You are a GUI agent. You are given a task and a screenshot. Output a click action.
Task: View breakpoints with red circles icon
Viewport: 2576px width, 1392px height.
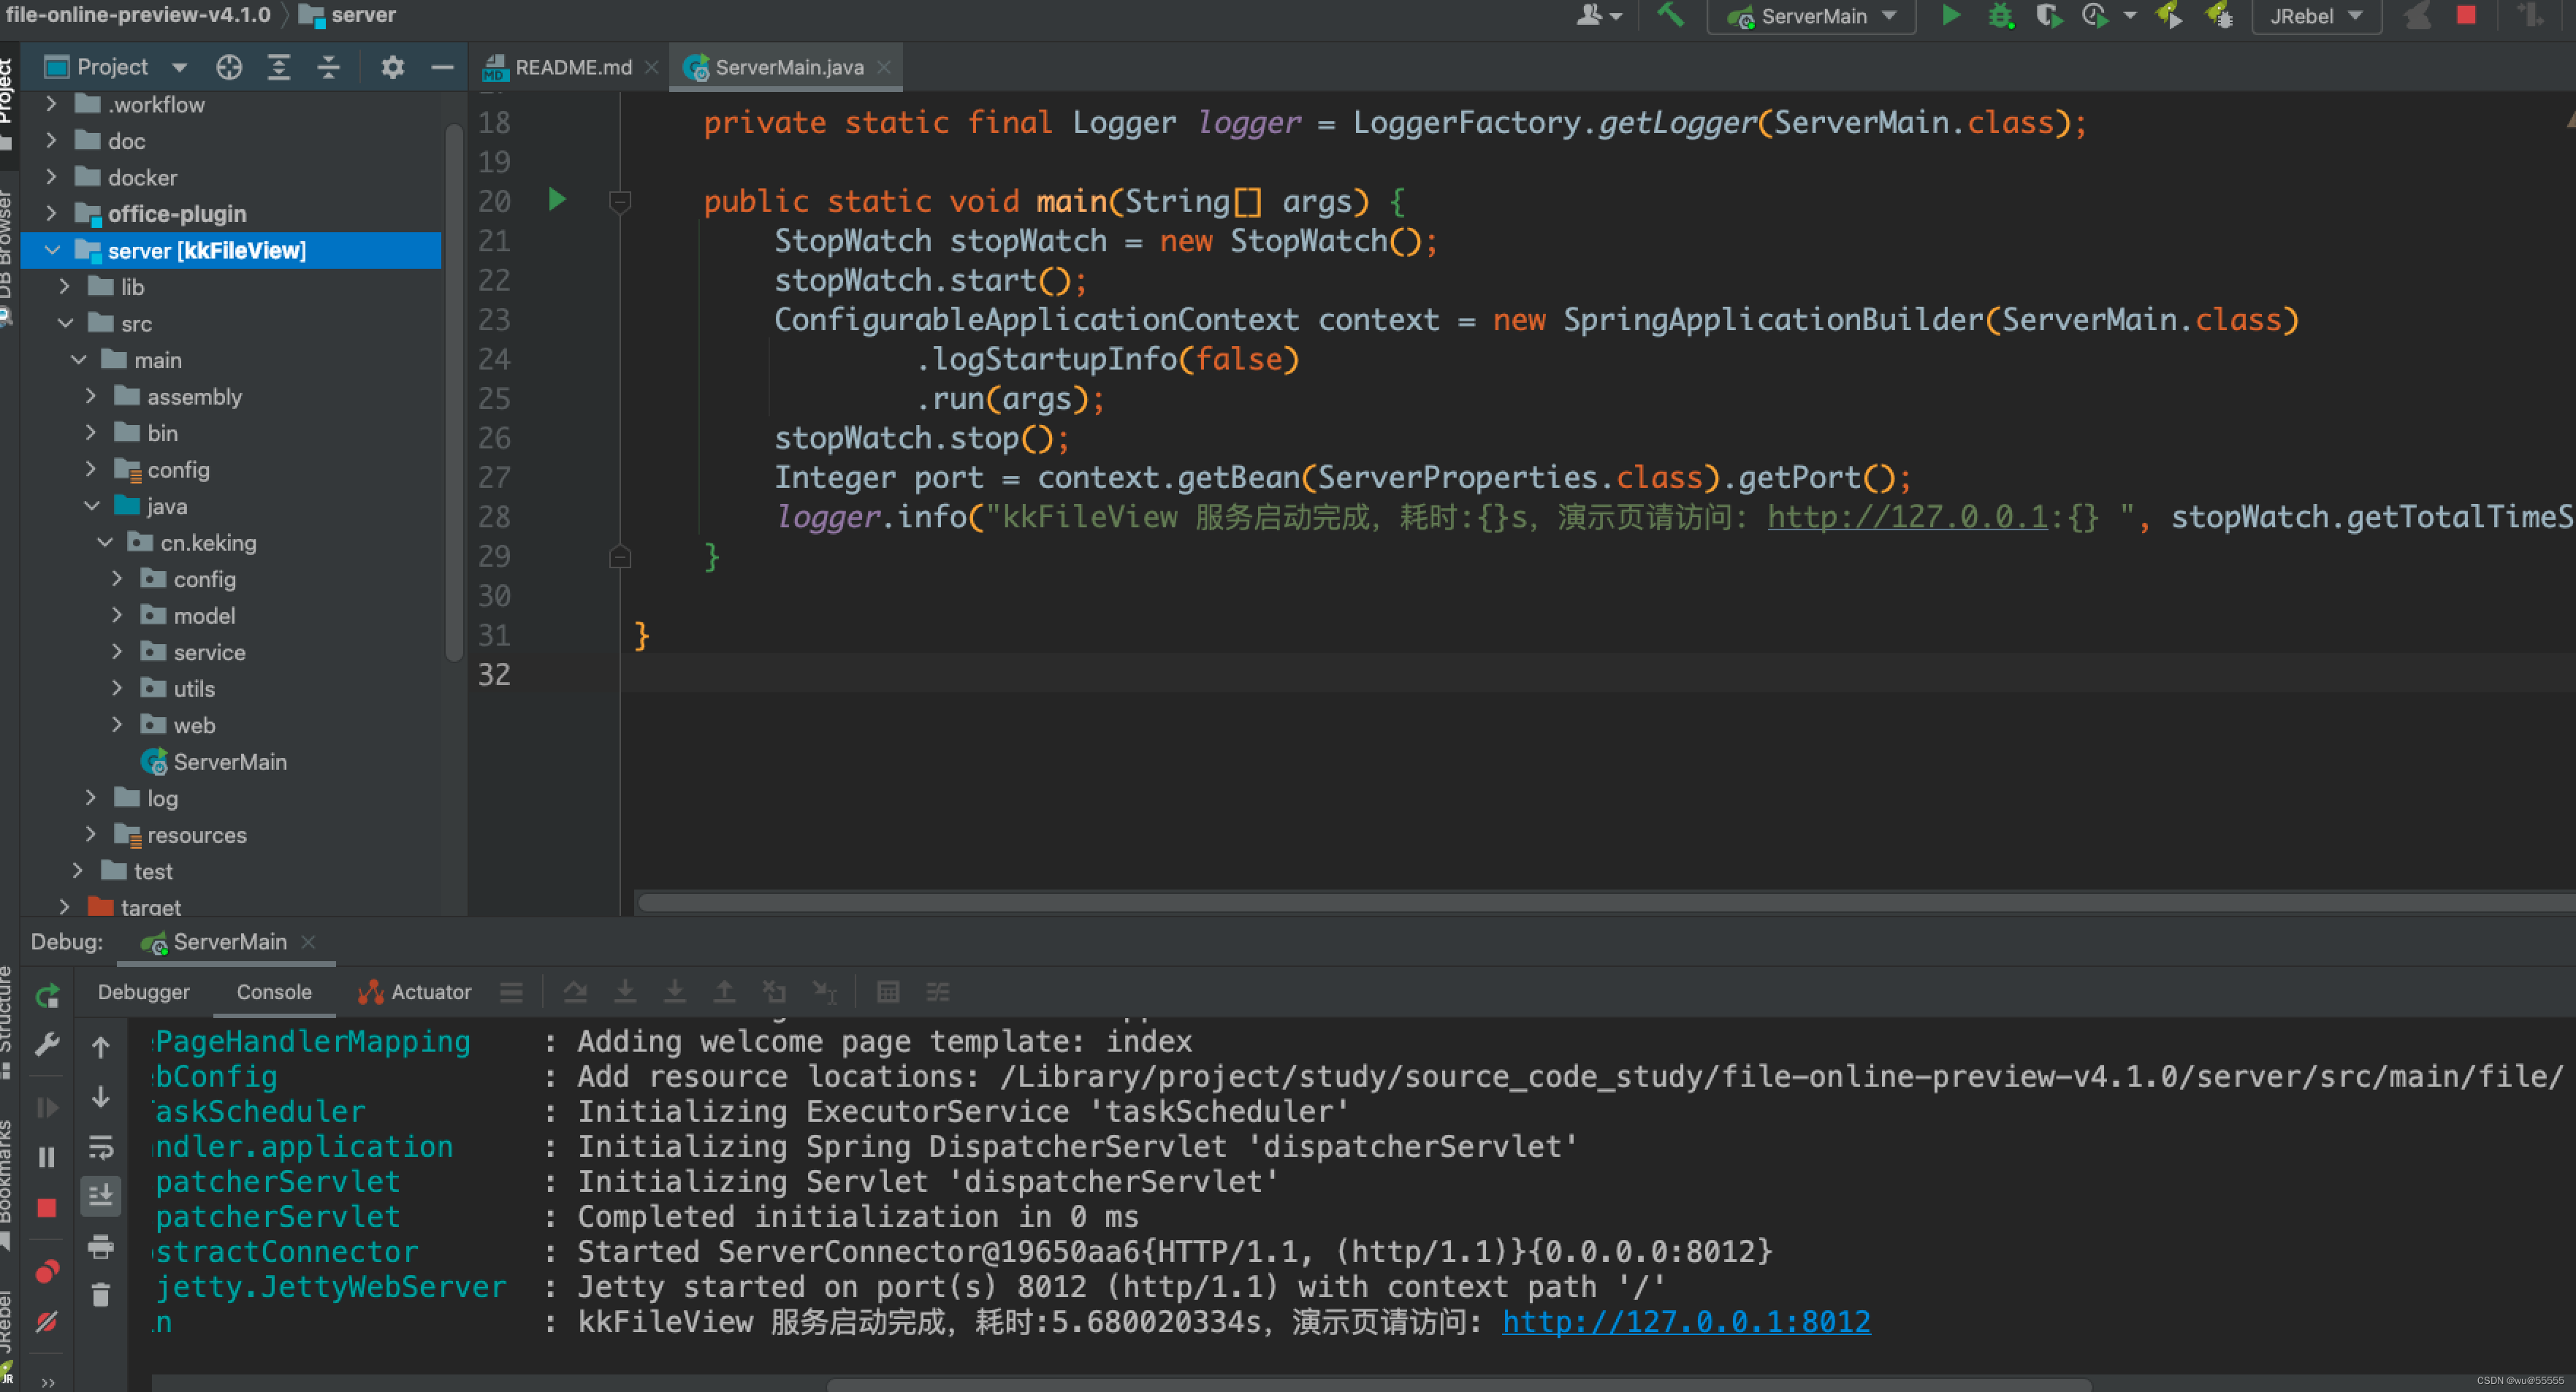[47, 1271]
